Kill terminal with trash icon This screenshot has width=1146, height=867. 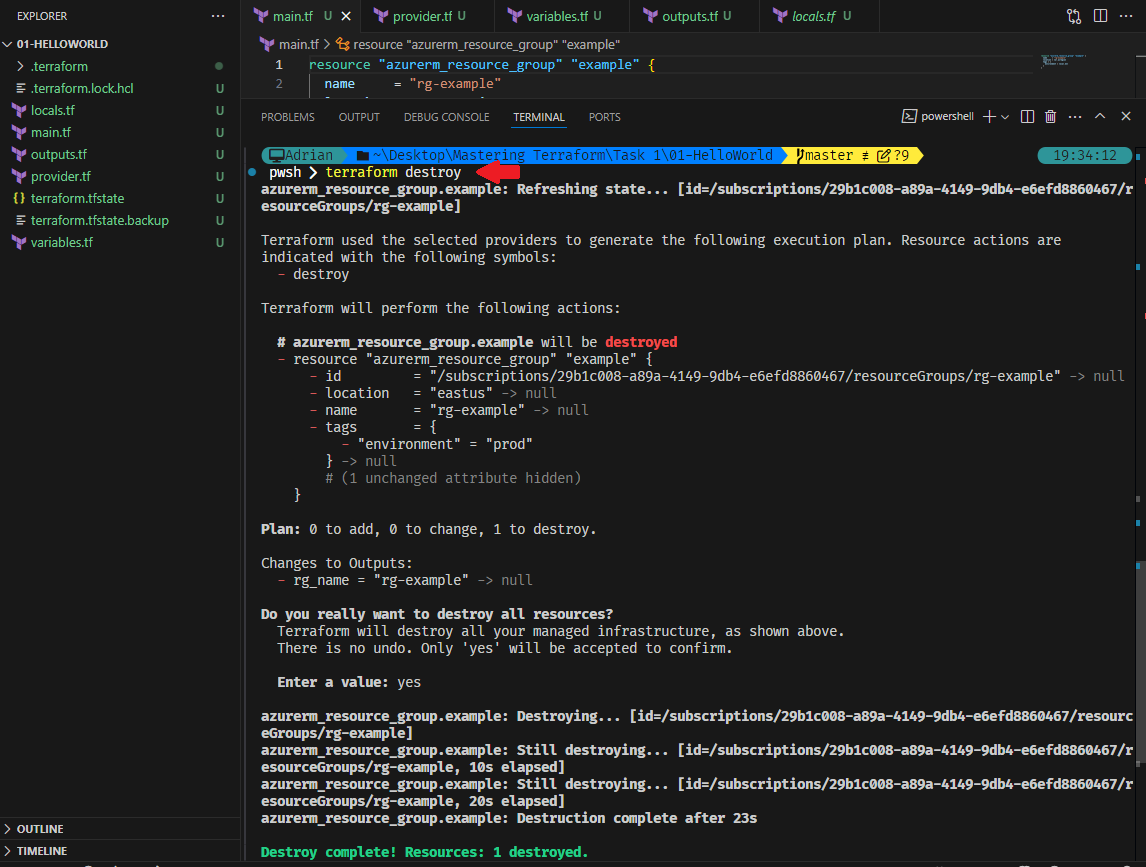pos(1050,116)
